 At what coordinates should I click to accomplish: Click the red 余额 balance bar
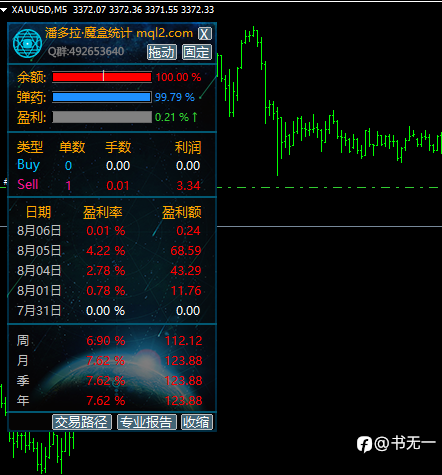[x=102, y=77]
